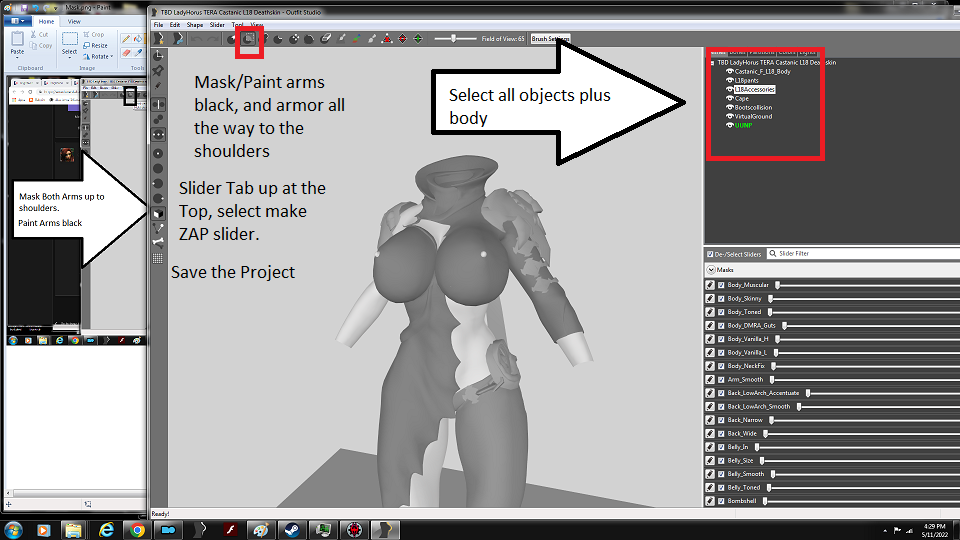
Task: Open Internet Explorer from the taskbar
Action: coord(106,530)
